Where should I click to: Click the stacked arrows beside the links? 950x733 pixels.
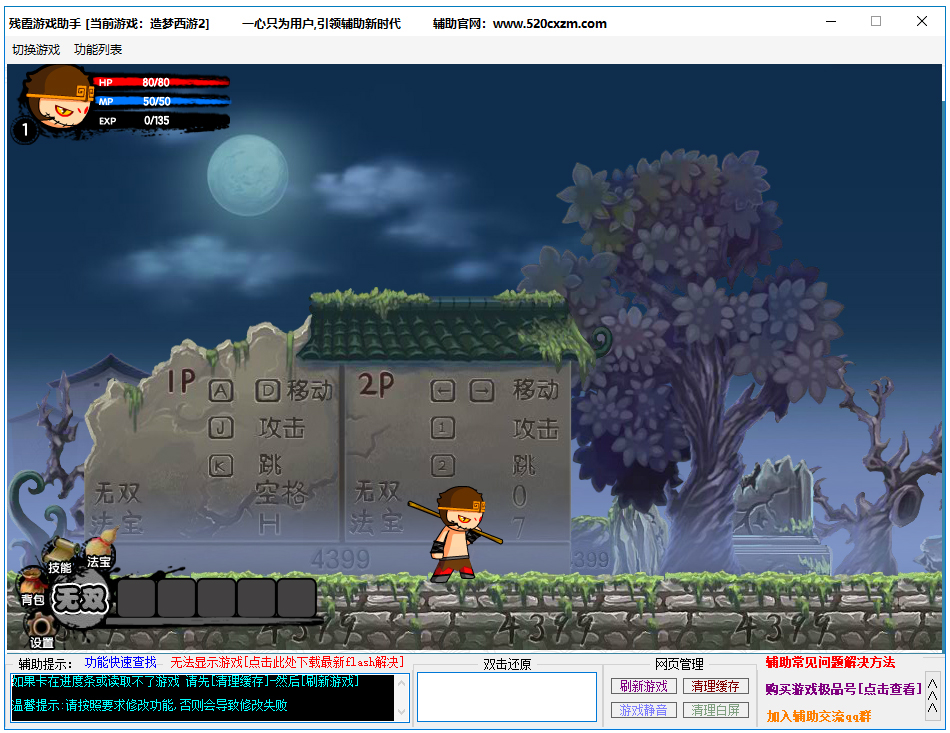[x=933, y=695]
